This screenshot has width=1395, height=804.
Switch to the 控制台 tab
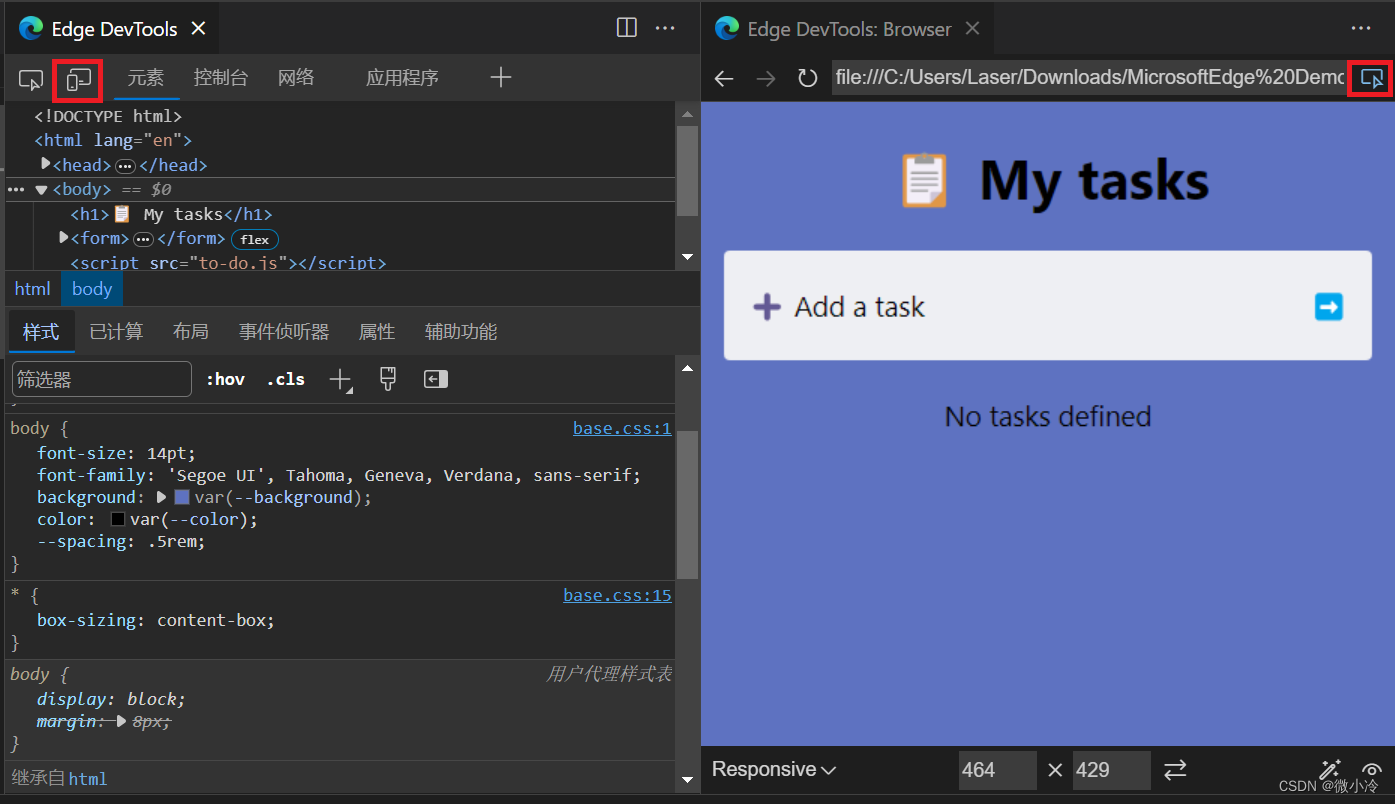click(x=220, y=78)
